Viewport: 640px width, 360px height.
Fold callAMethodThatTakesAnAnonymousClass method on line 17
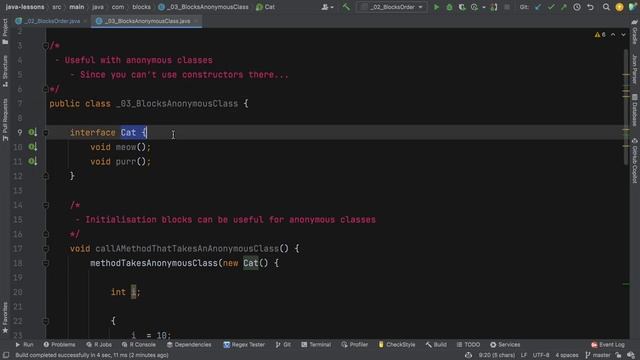tap(46, 249)
